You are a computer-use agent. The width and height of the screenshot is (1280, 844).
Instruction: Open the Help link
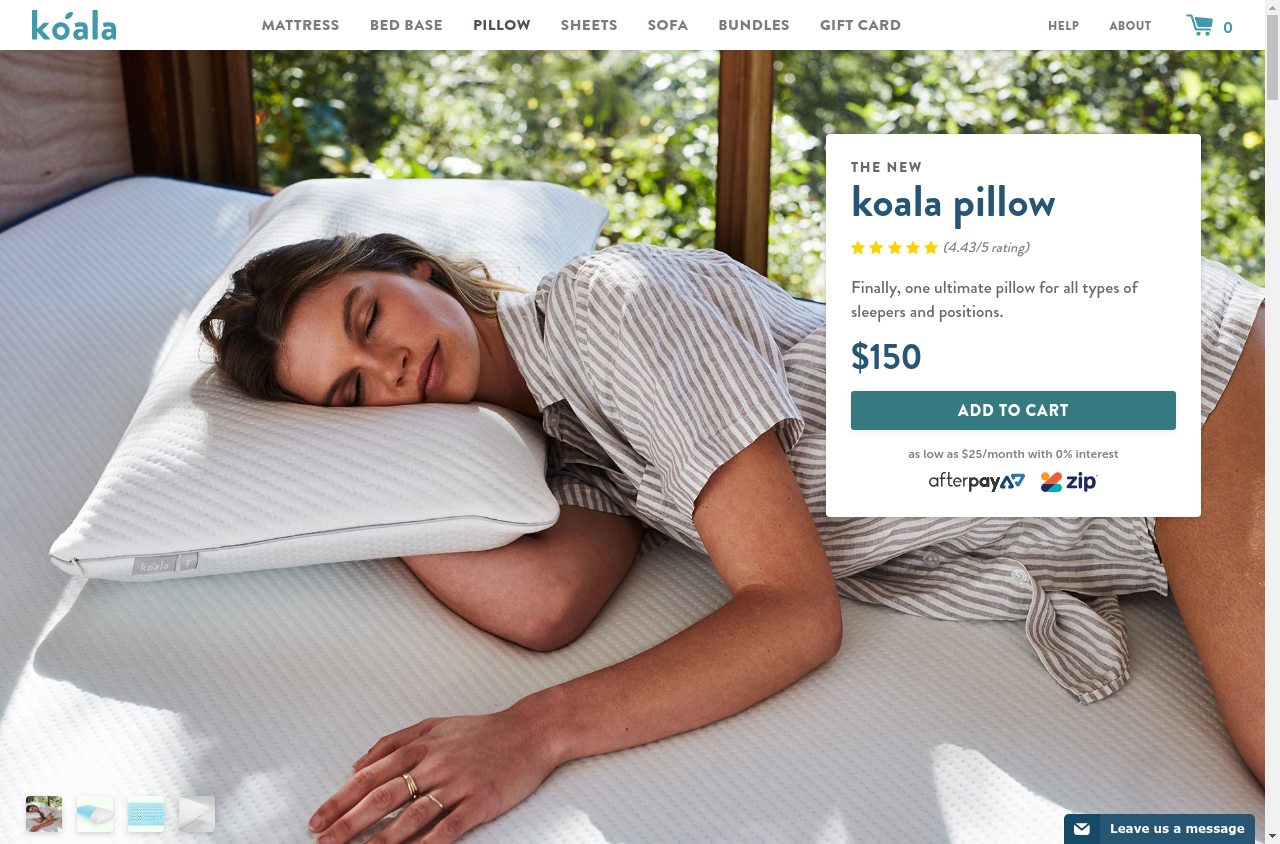click(1063, 26)
